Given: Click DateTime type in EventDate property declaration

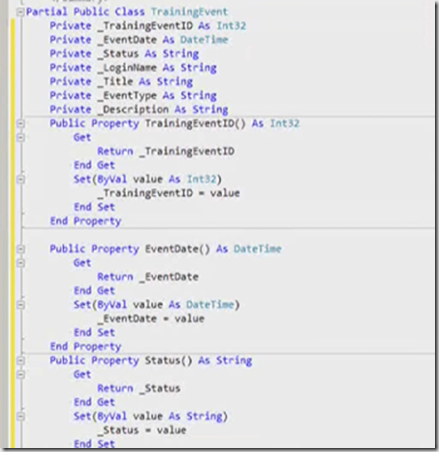Looking at the screenshot, I should tap(258, 249).
